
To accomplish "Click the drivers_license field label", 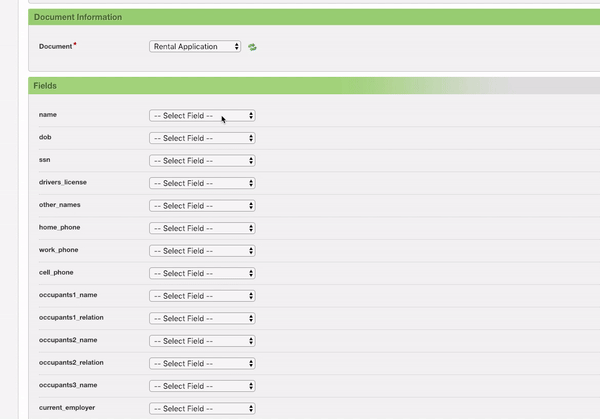I will [63, 182].
